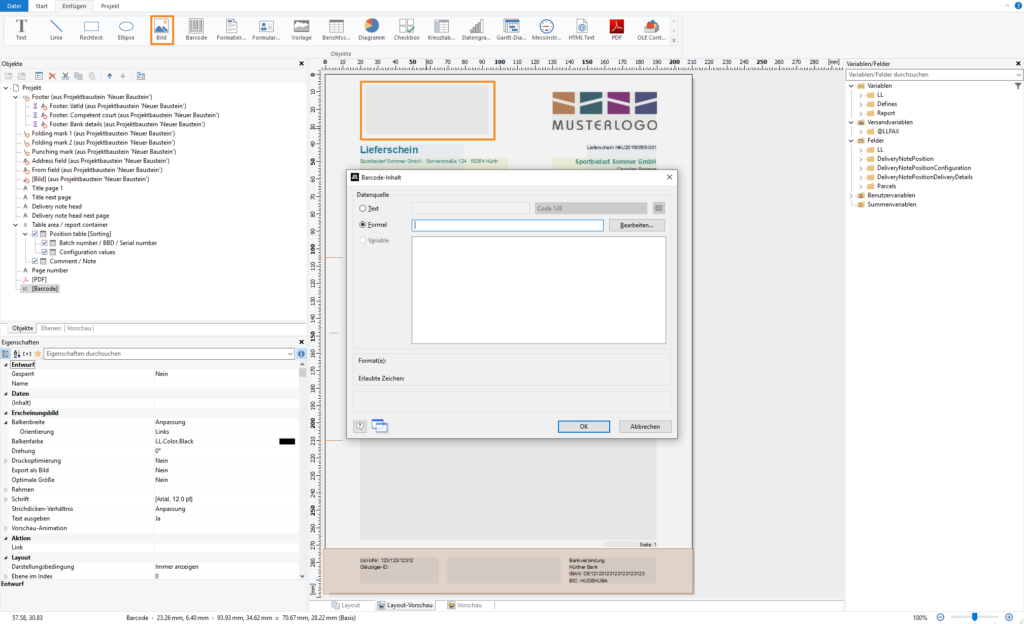
Task: Expand the DeliveryNotePosition field folder
Action: [860, 158]
